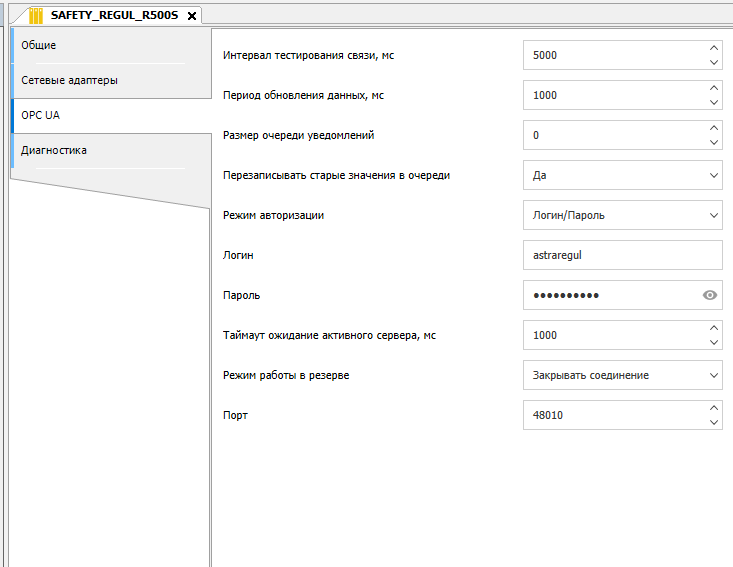Decrease the Порт value

713,422
